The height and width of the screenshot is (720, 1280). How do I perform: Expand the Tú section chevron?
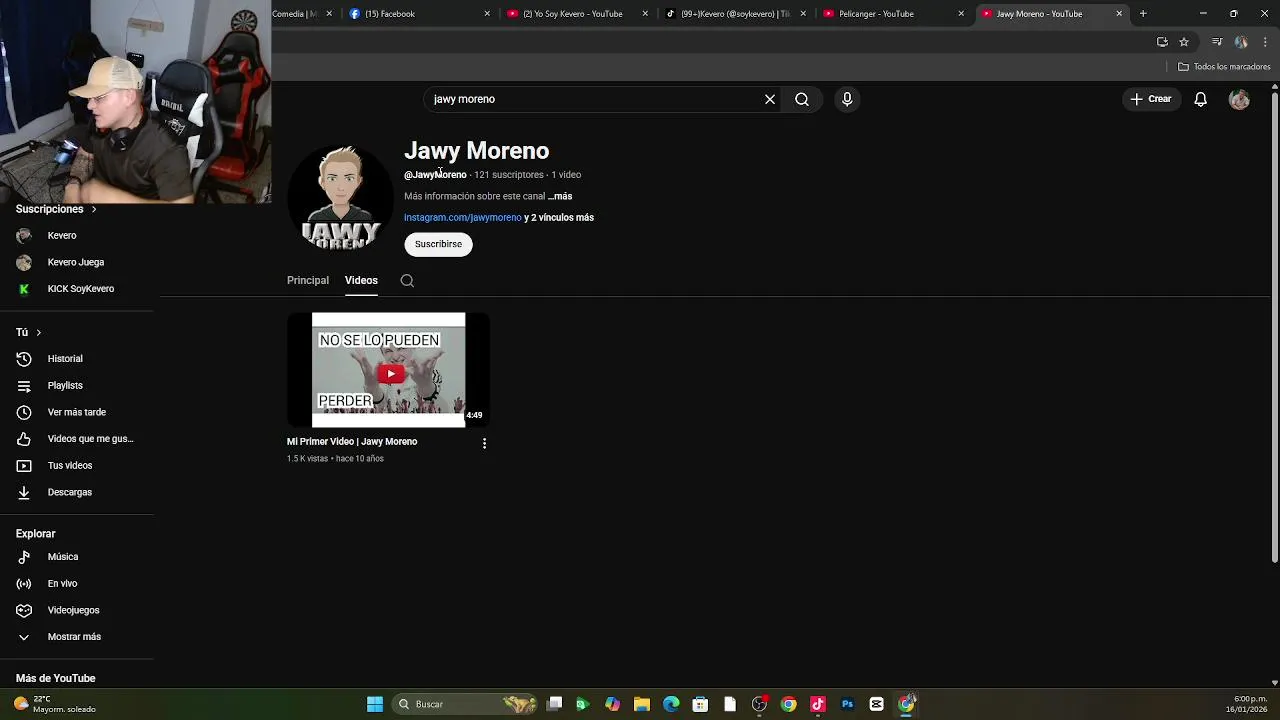(x=39, y=332)
